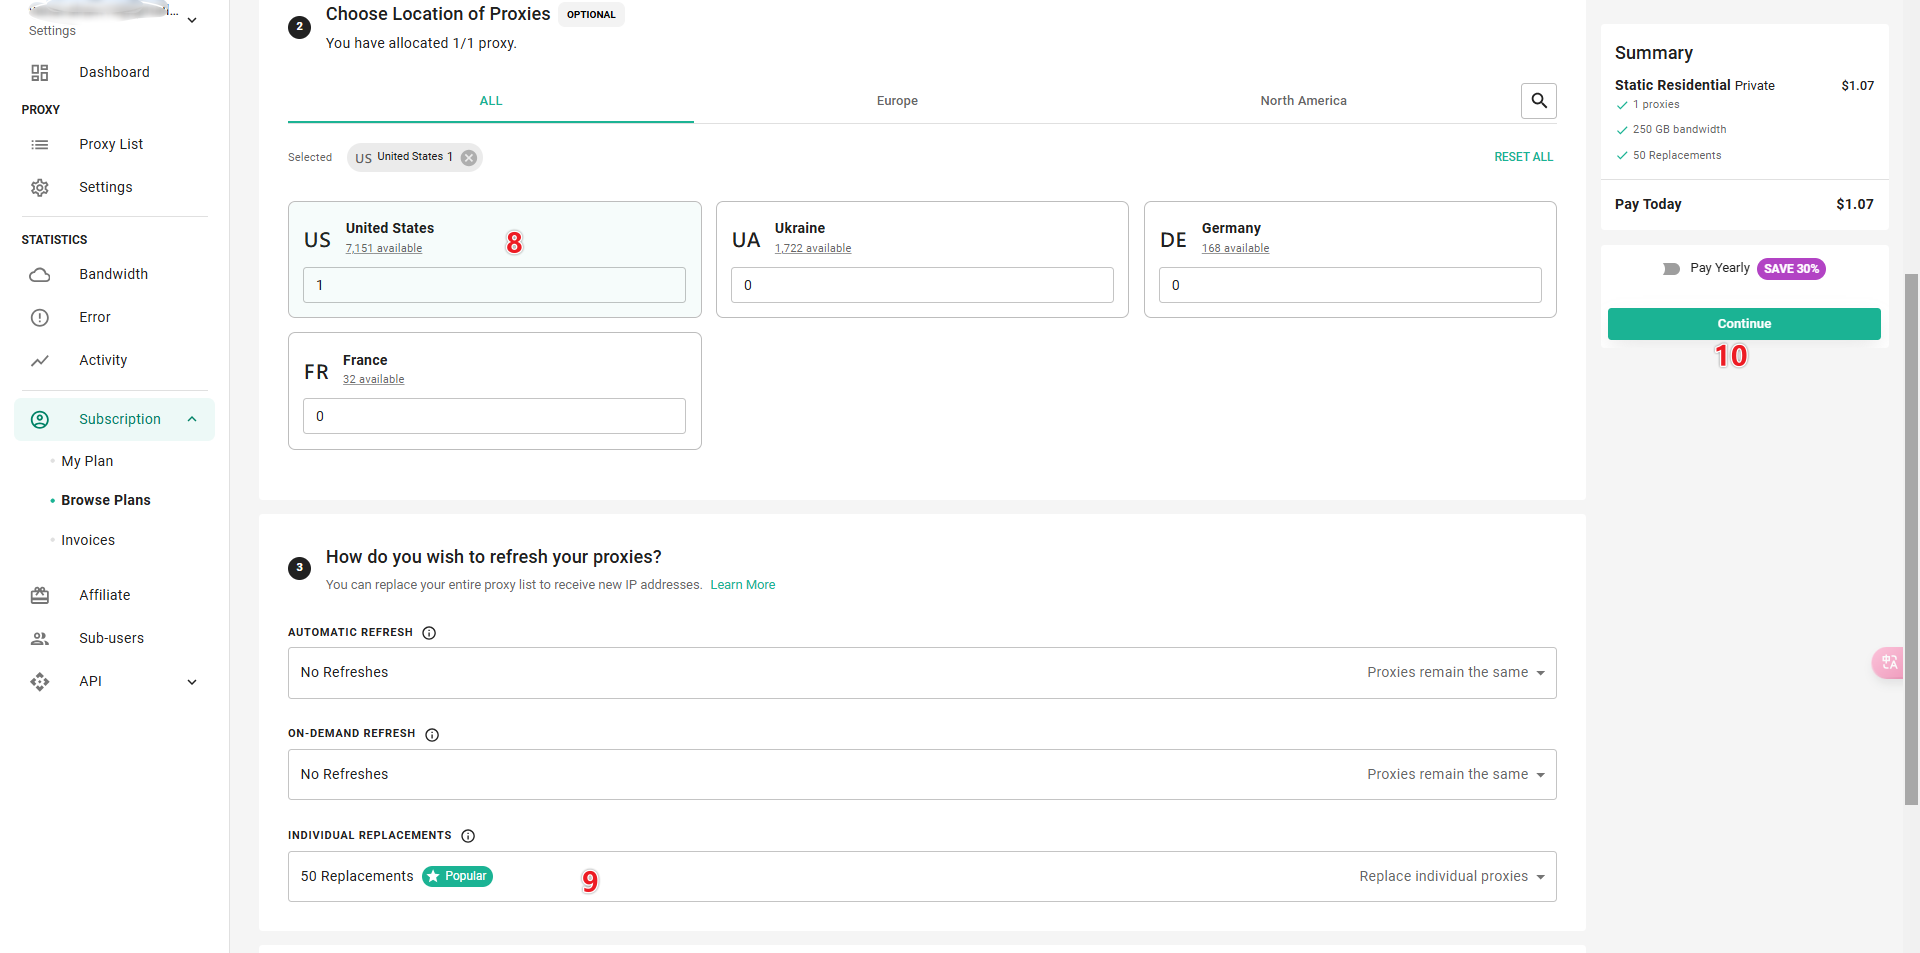The height and width of the screenshot is (953, 1920).
Task: Switch to the ALL locations tab
Action: click(x=491, y=101)
